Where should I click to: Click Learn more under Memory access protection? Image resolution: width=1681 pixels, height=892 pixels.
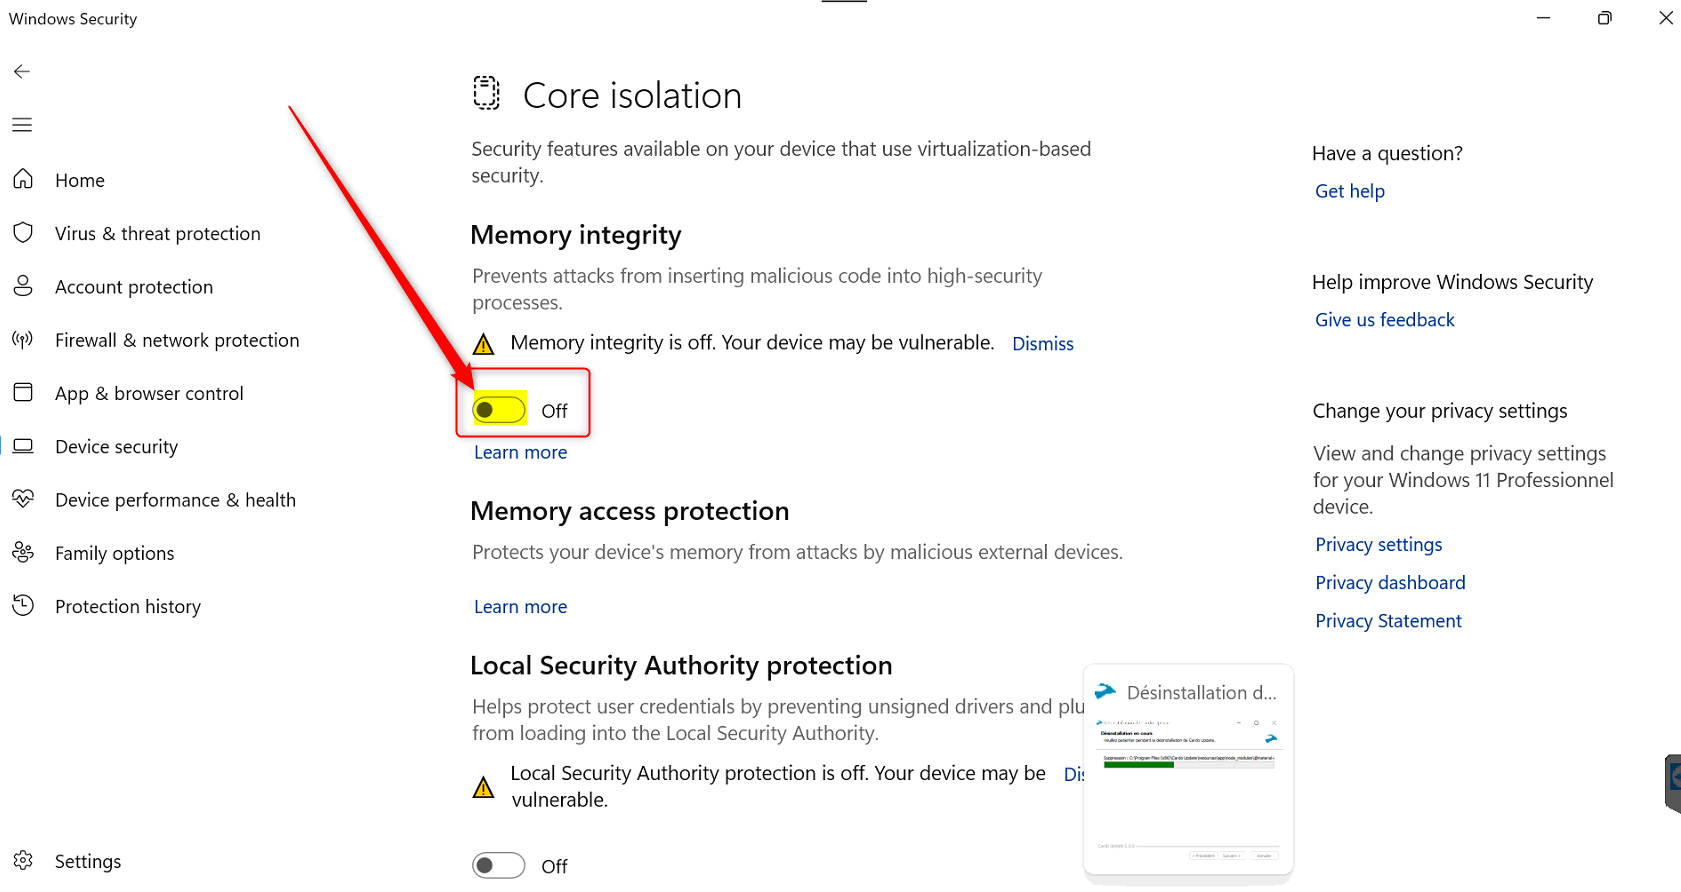[x=520, y=607]
